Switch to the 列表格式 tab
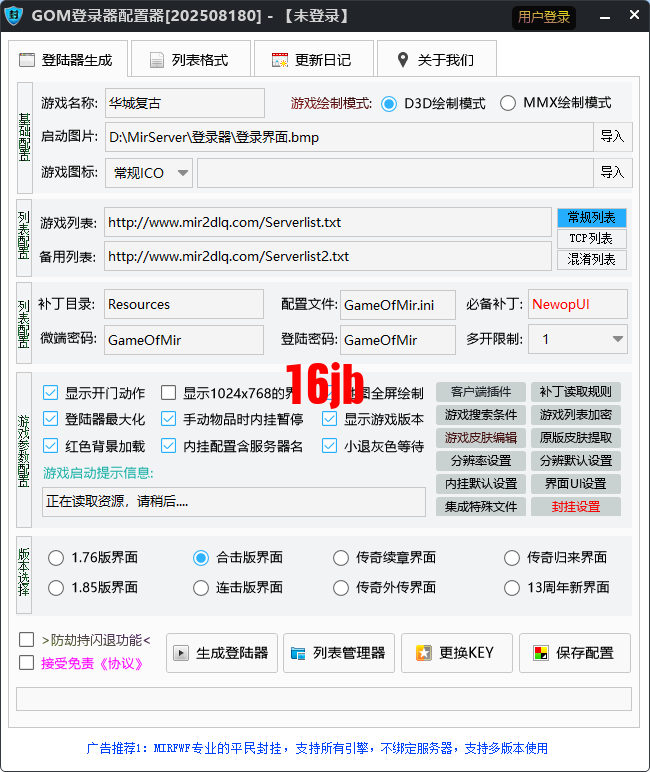The height and width of the screenshot is (772, 650). click(x=191, y=60)
